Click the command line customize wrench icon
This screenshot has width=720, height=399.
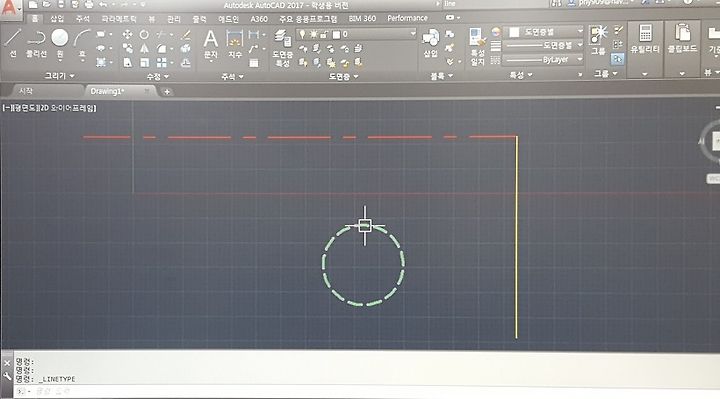point(7,376)
